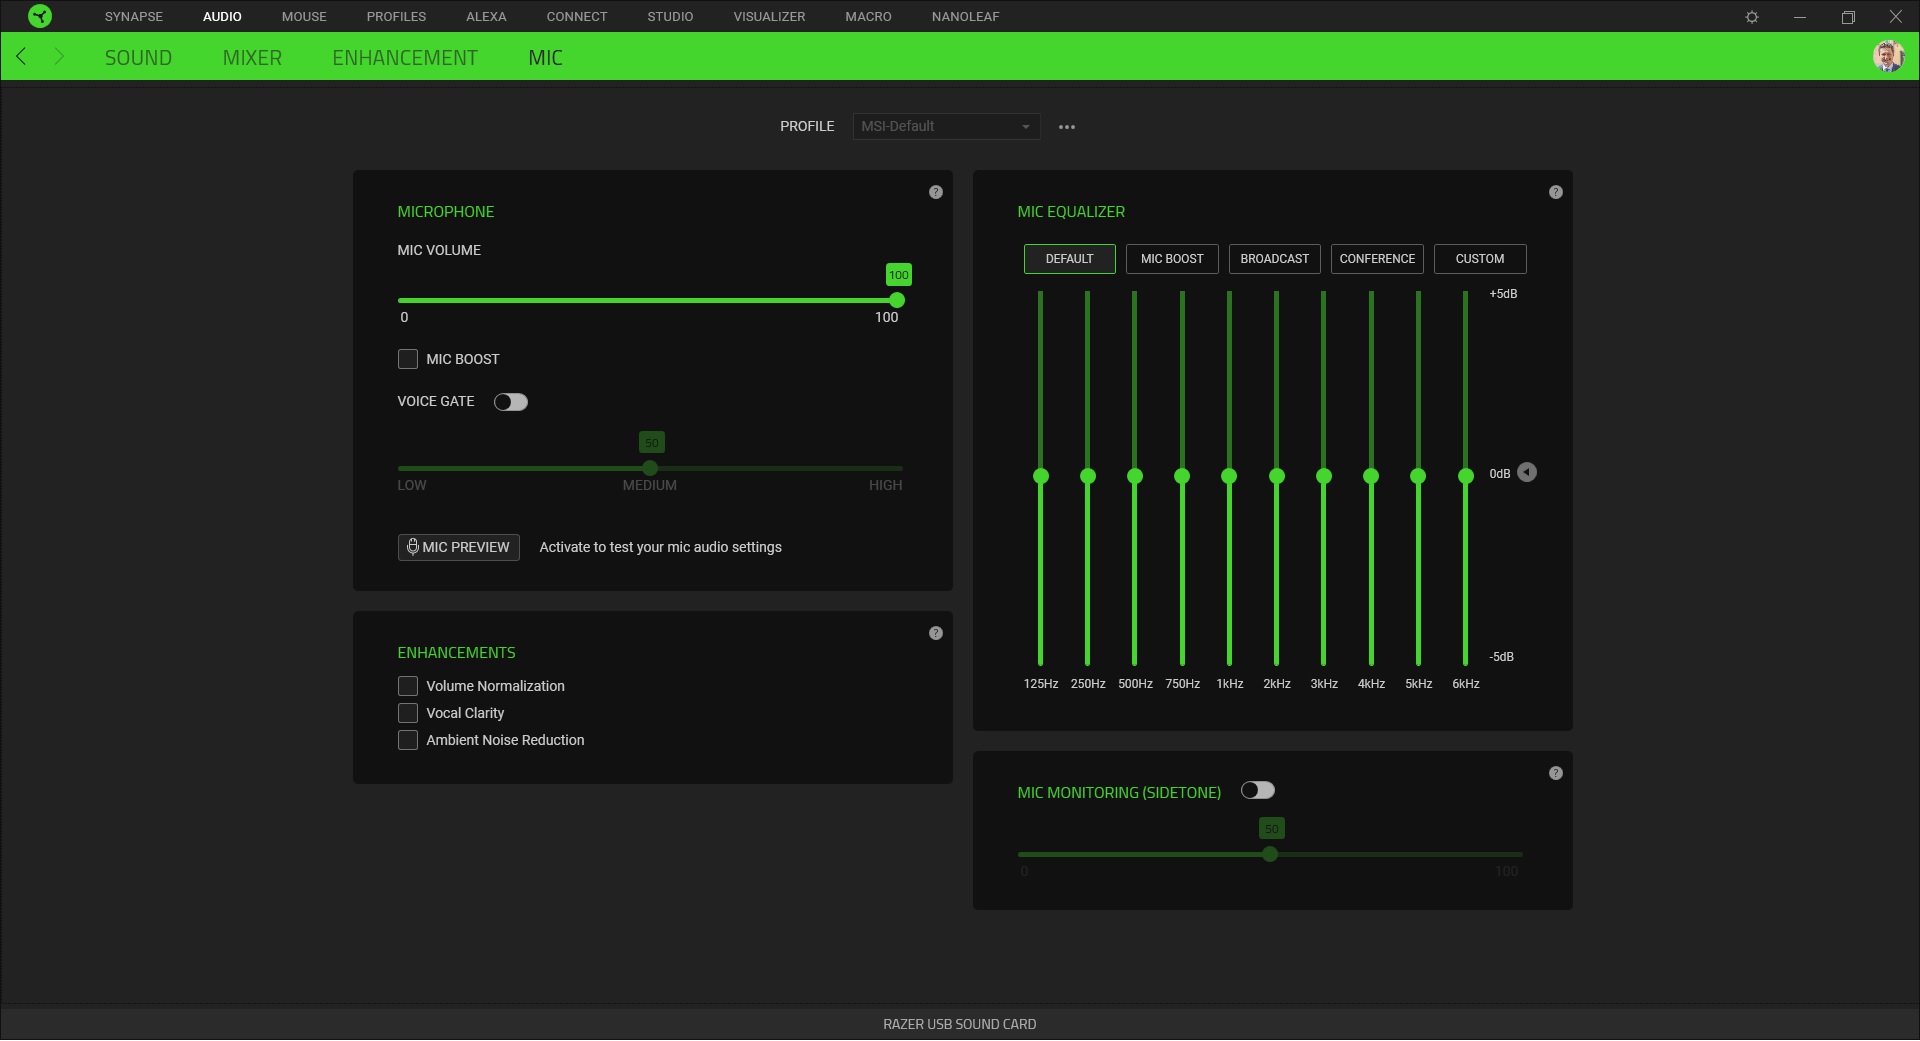1920x1041 pixels.
Task: Choose the Conference equalizer preset
Action: point(1377,259)
